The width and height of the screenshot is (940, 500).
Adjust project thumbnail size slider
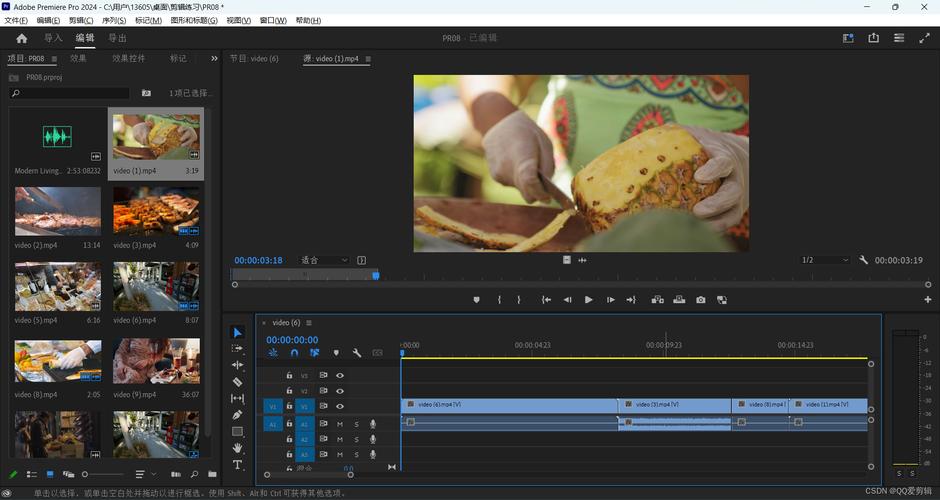click(x=103, y=474)
